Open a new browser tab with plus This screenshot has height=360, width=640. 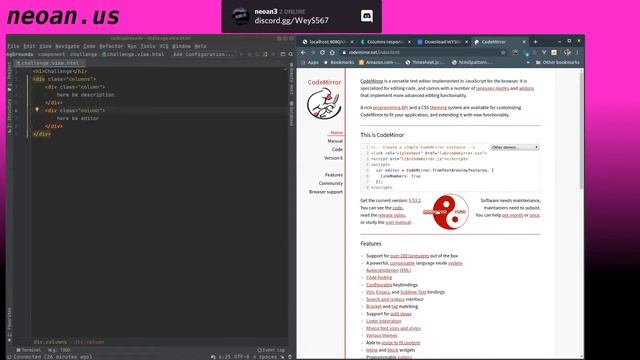[536, 42]
